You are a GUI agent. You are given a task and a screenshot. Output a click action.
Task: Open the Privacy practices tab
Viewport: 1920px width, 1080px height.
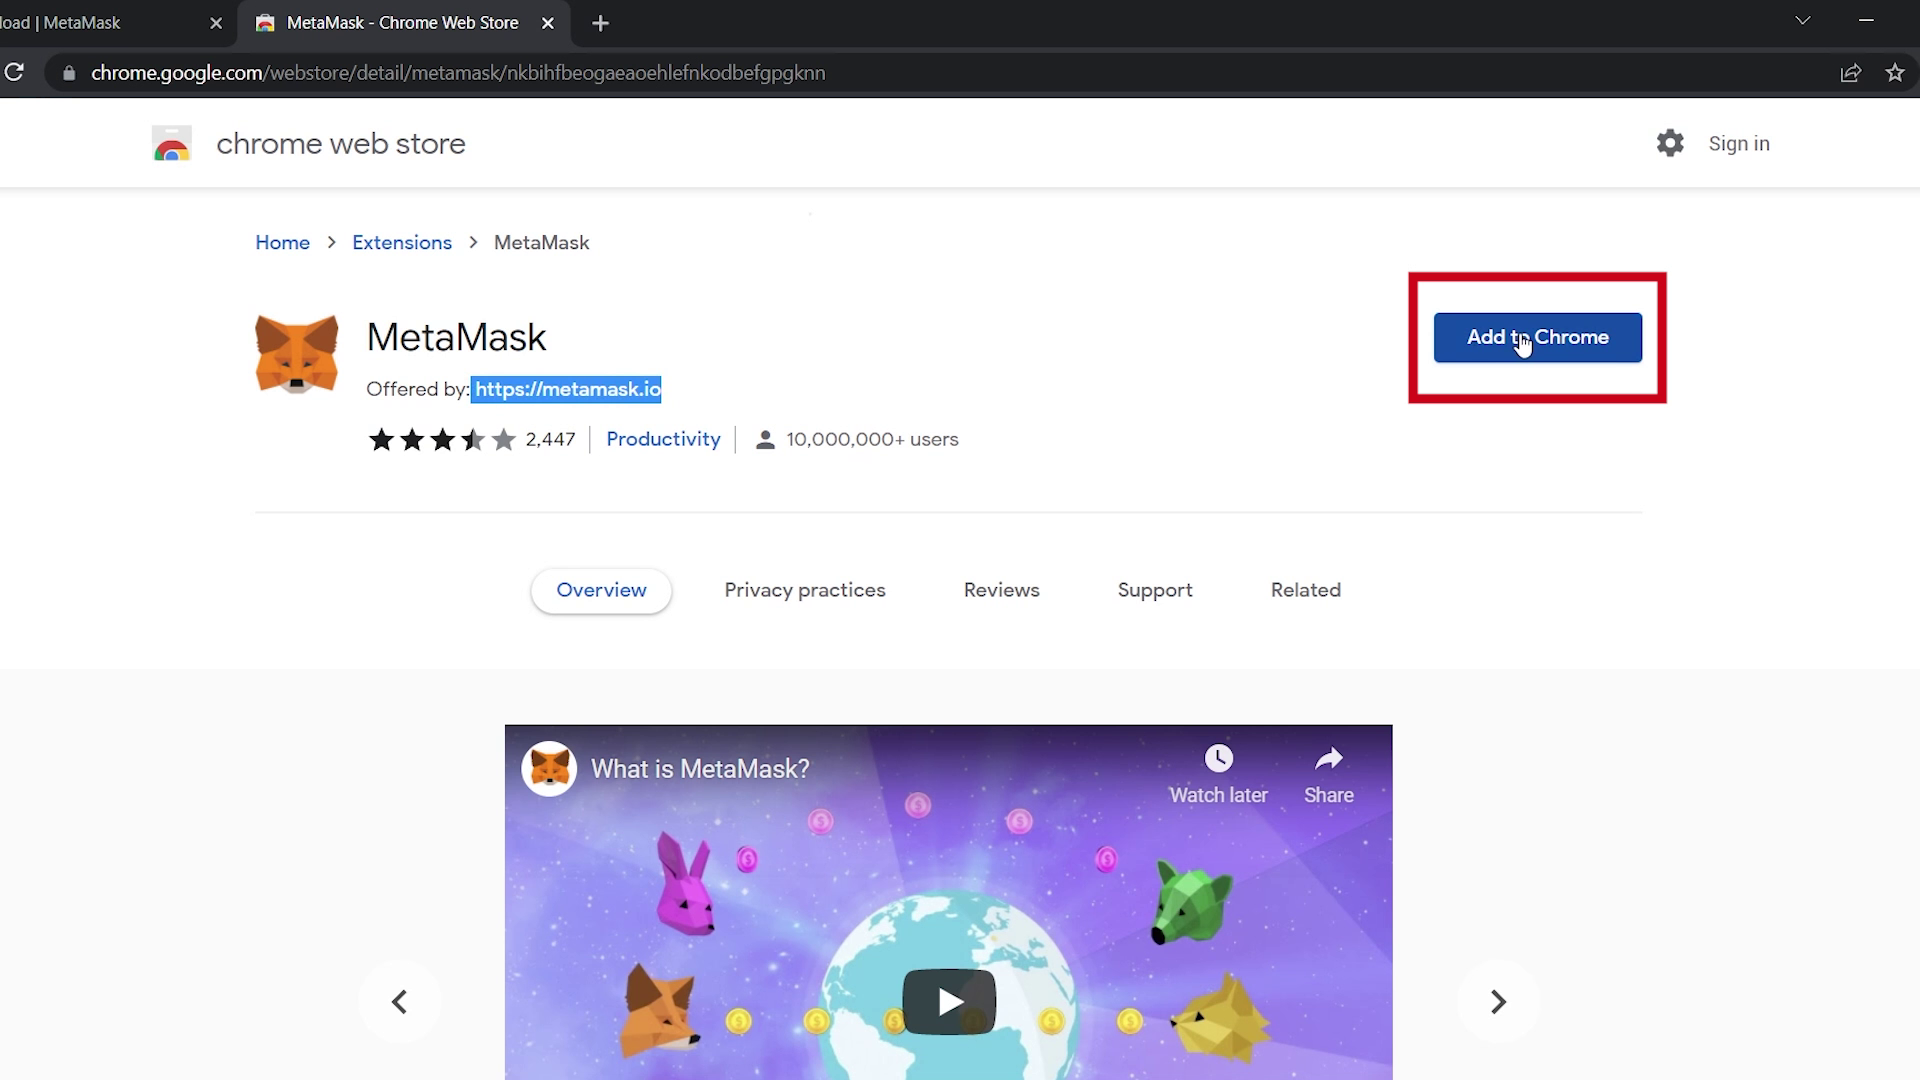[x=805, y=590]
